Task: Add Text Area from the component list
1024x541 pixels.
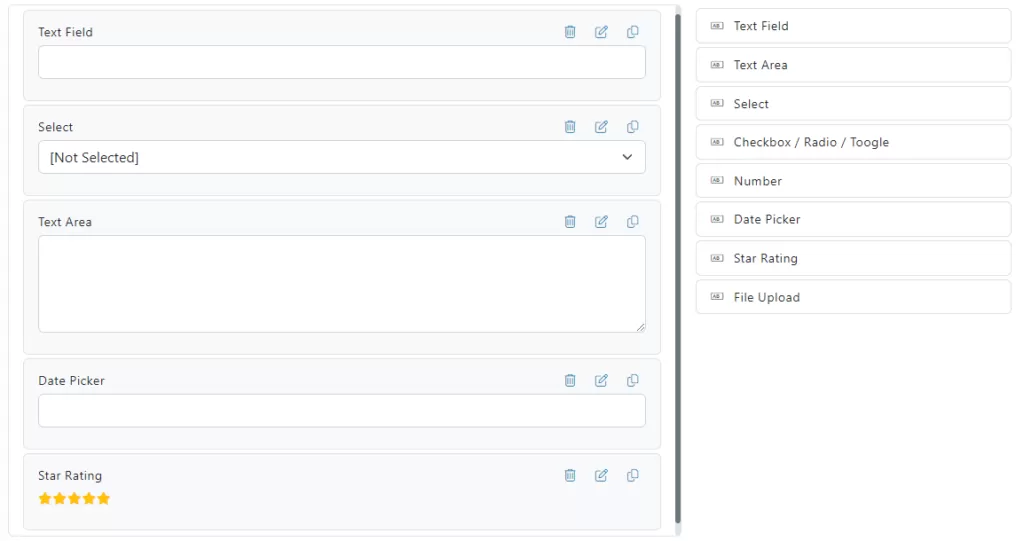Action: click(x=854, y=65)
